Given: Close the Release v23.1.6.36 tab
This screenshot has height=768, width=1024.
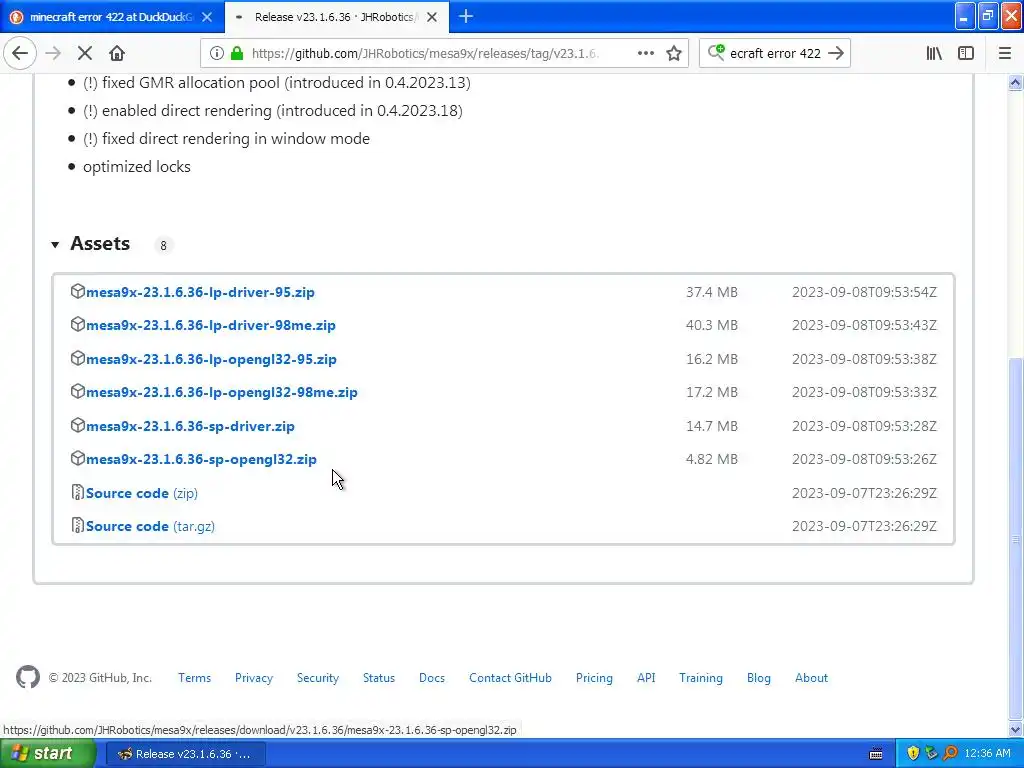Looking at the screenshot, I should pos(432,17).
